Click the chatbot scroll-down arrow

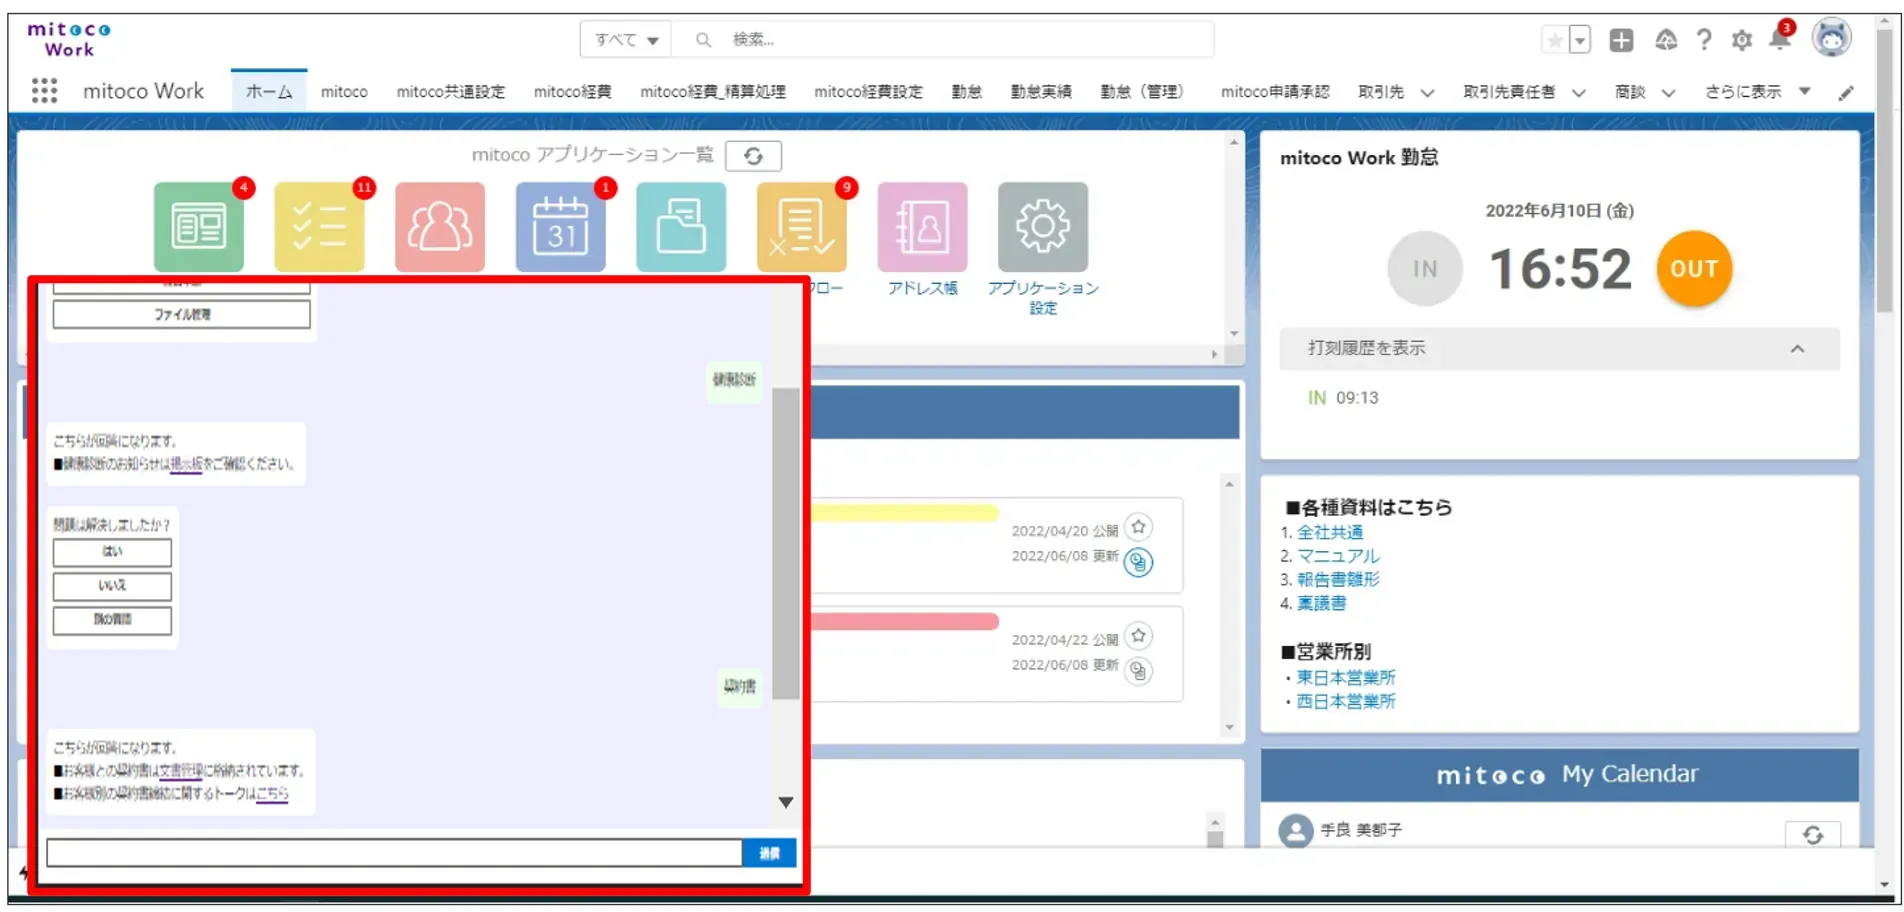tap(786, 803)
